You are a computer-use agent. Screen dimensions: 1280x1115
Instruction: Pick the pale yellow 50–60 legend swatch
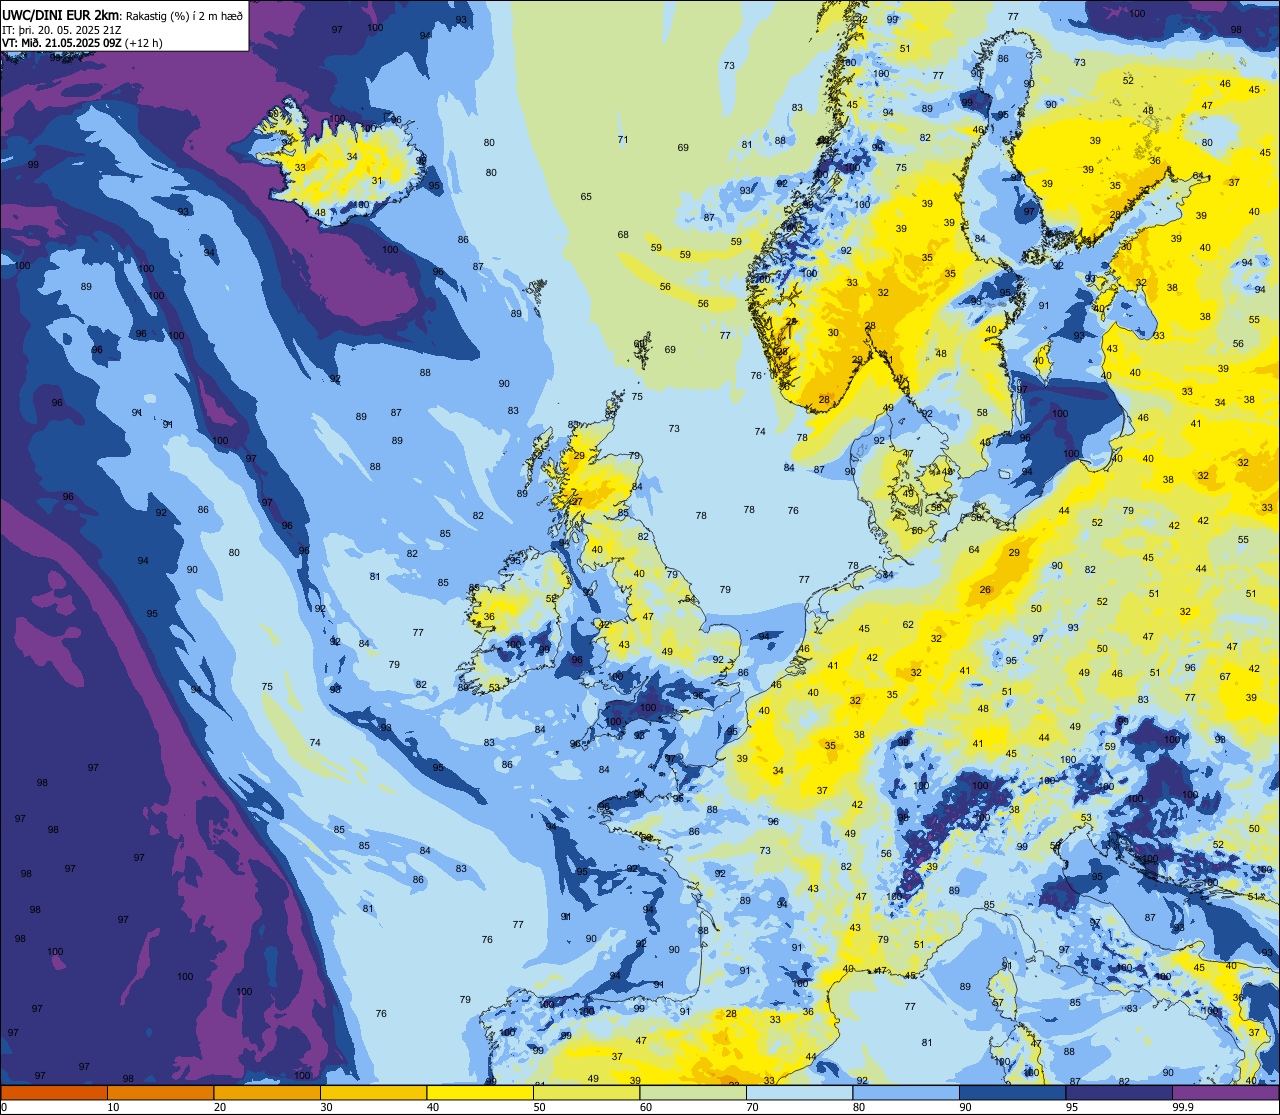pyautogui.click(x=586, y=1092)
